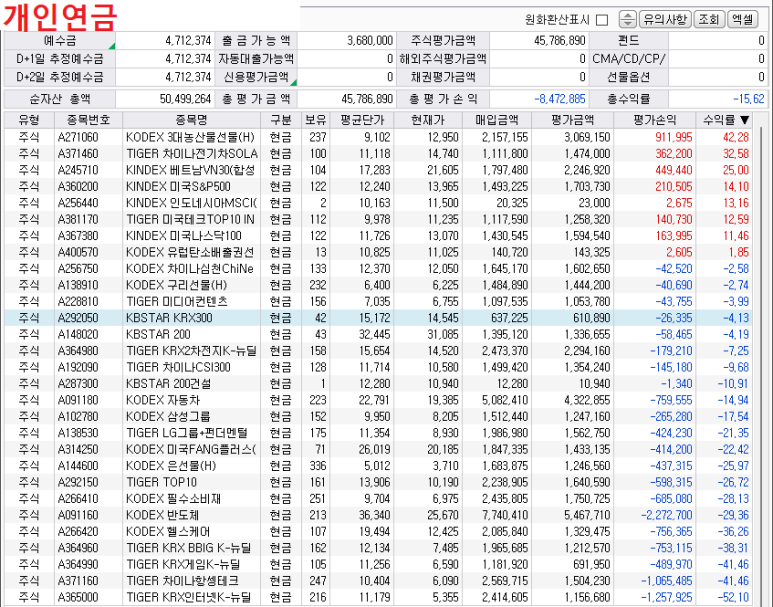Click the 수익률 value -52.10
The image size is (773, 607).
pos(736,597)
